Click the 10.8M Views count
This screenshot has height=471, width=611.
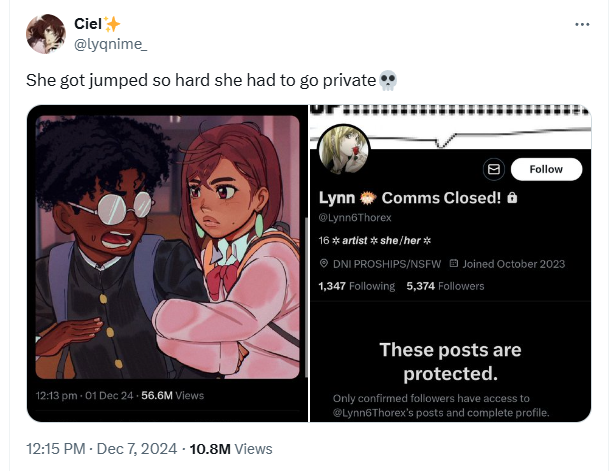(x=231, y=449)
